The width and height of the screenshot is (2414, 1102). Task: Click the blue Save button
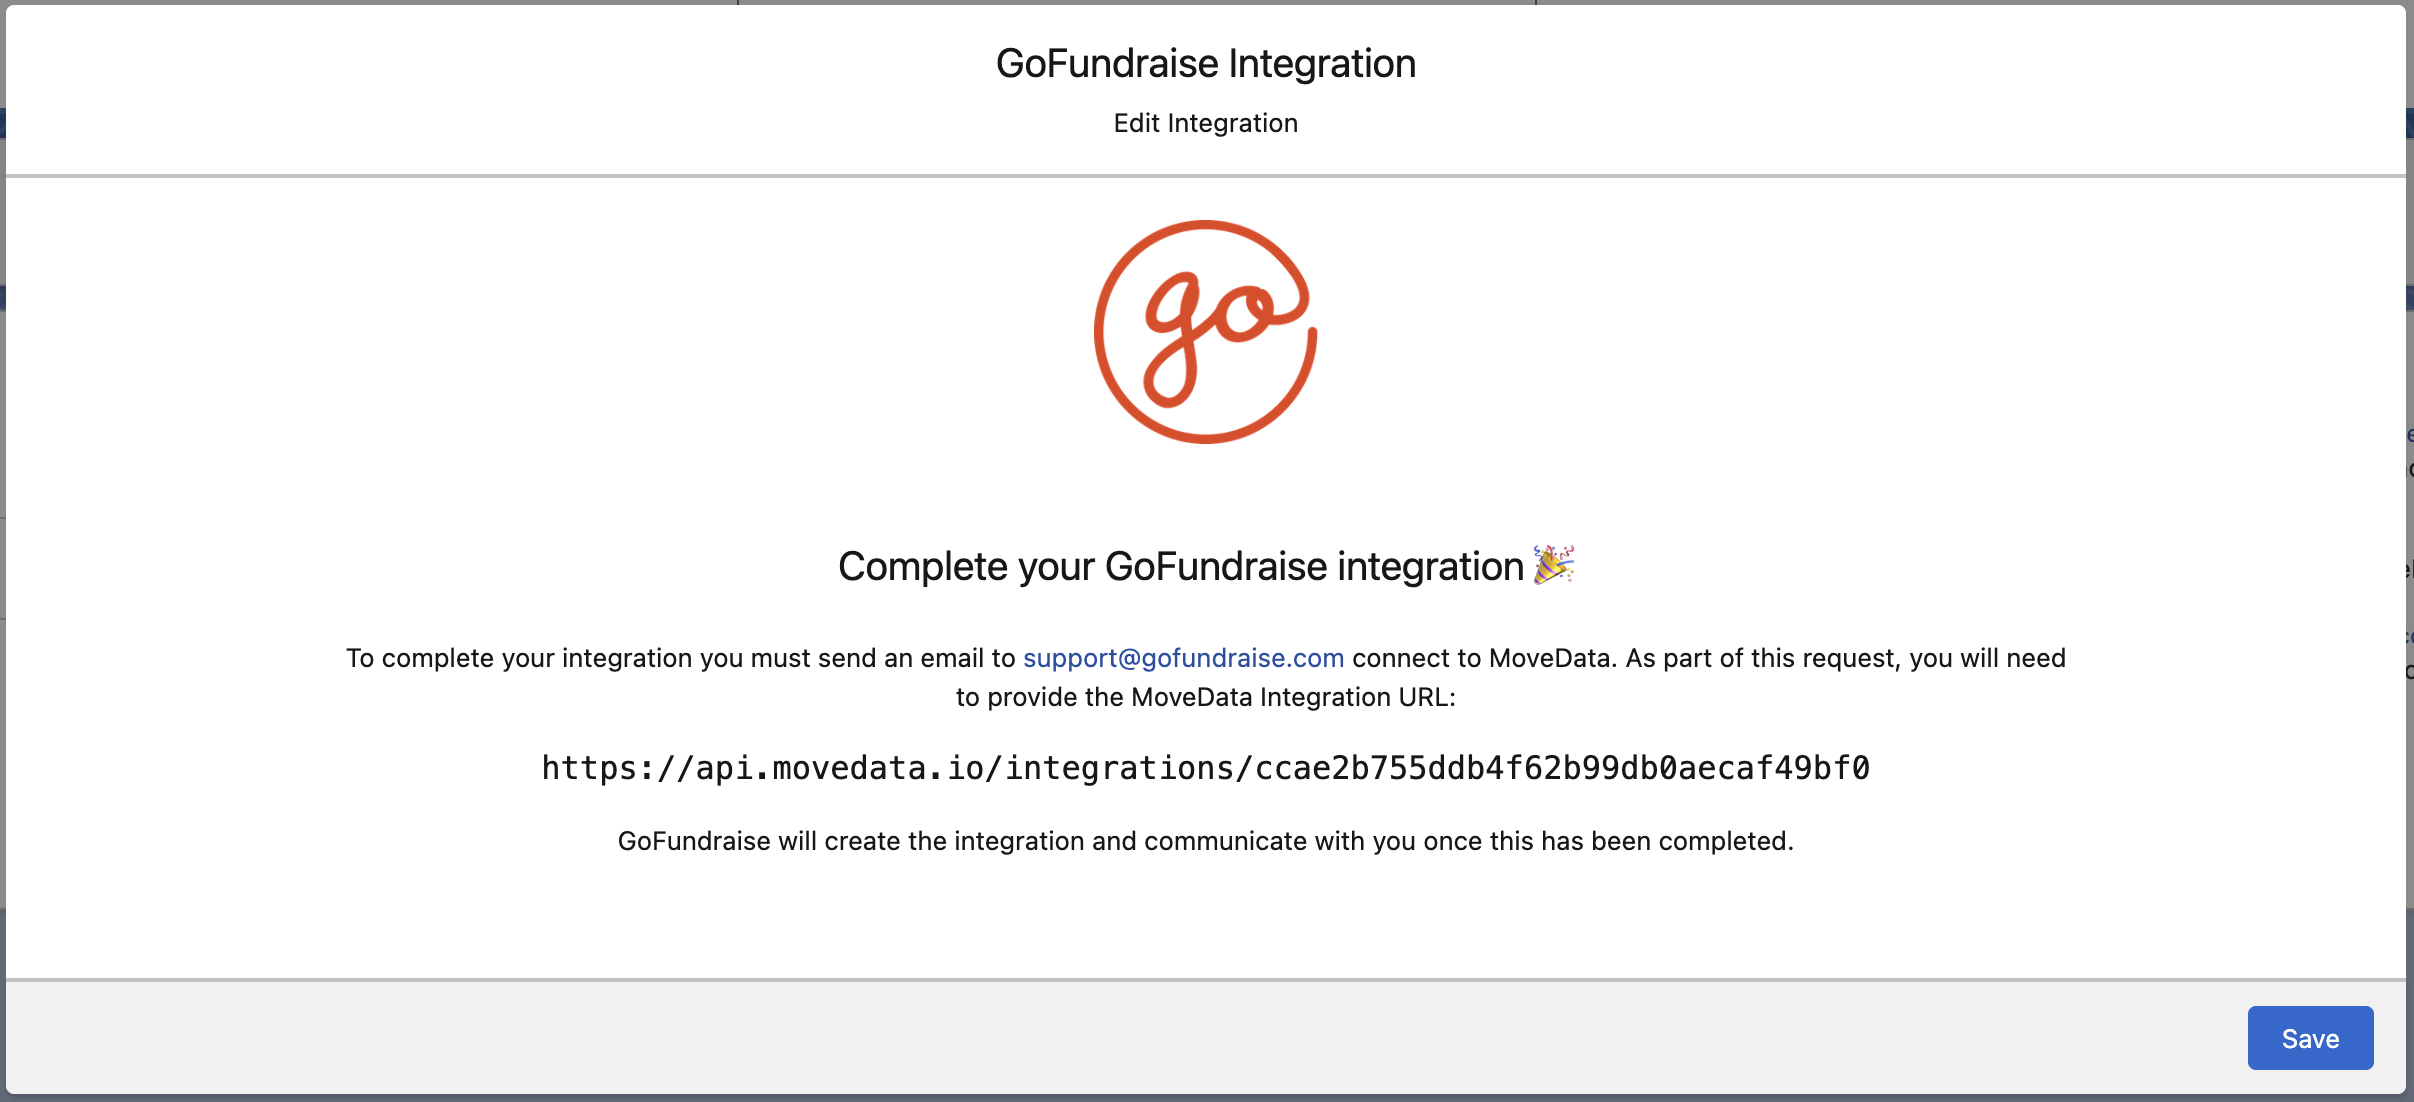(2309, 1038)
